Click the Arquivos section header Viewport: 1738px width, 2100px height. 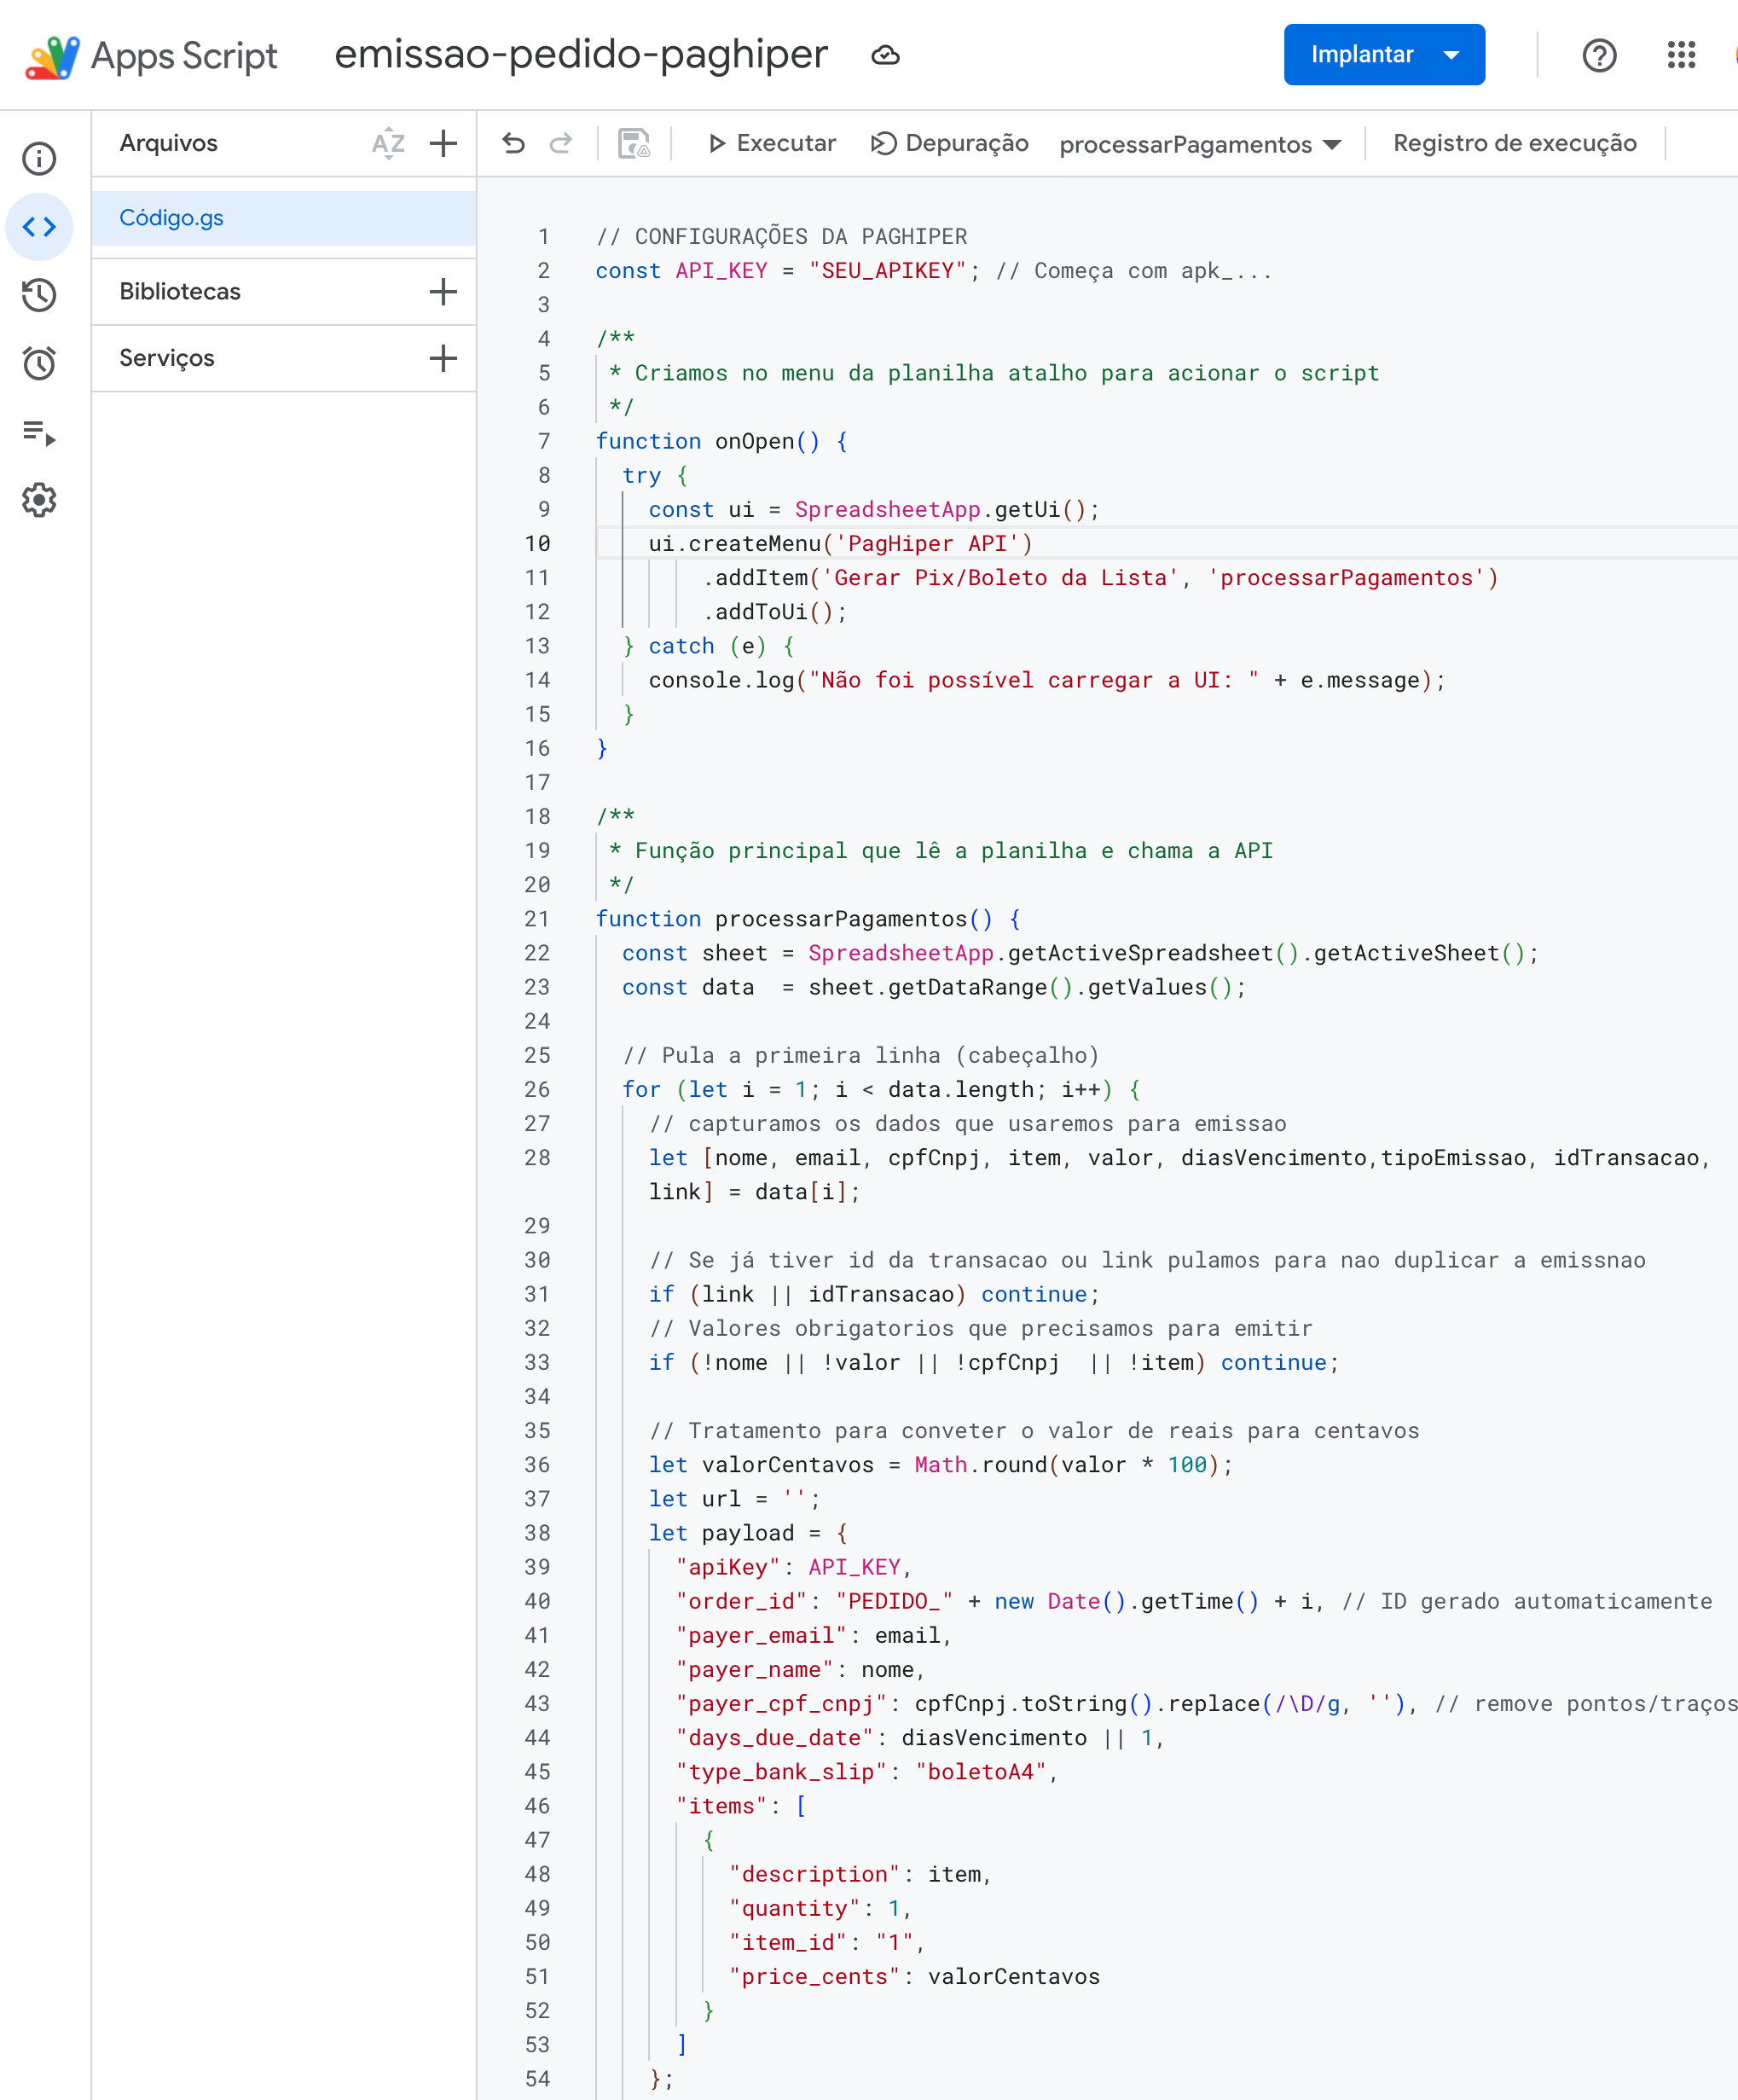168,143
